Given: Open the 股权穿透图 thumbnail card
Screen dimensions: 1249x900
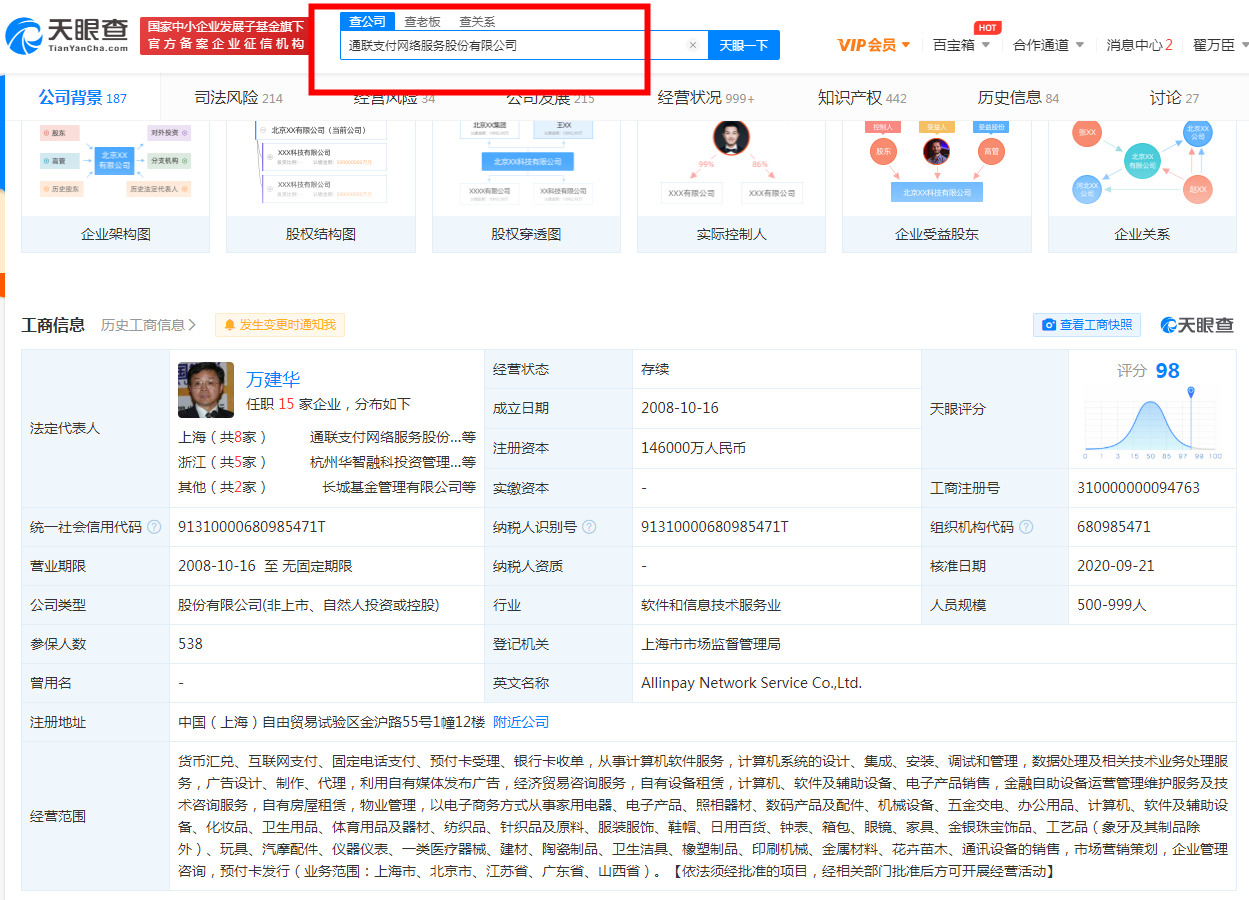Looking at the screenshot, I should point(526,186).
